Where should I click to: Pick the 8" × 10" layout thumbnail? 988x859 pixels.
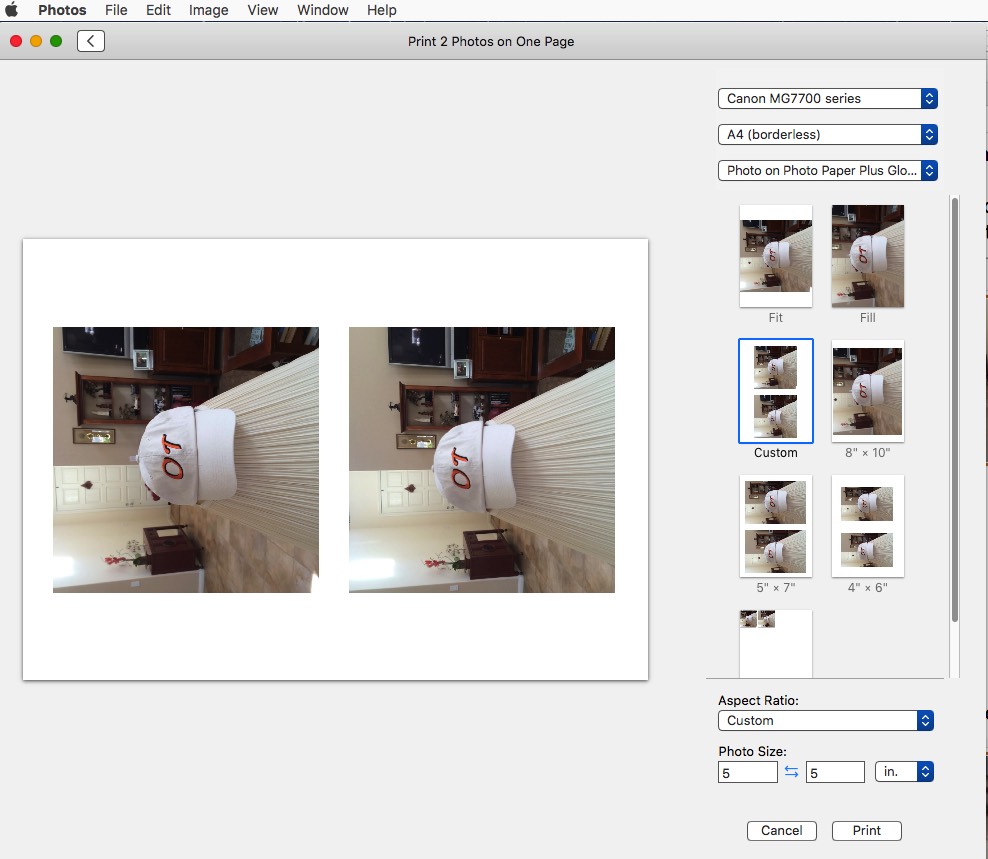click(x=867, y=391)
